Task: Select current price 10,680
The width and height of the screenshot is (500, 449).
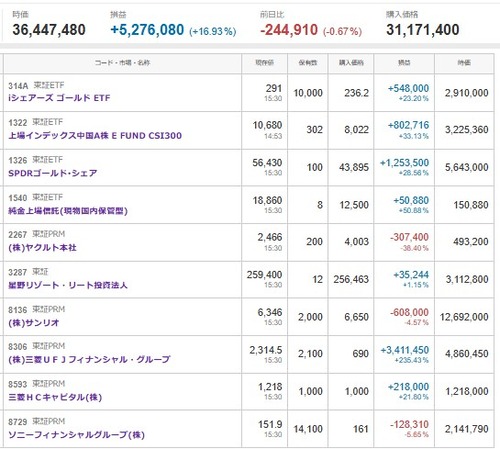Action: pos(267,125)
